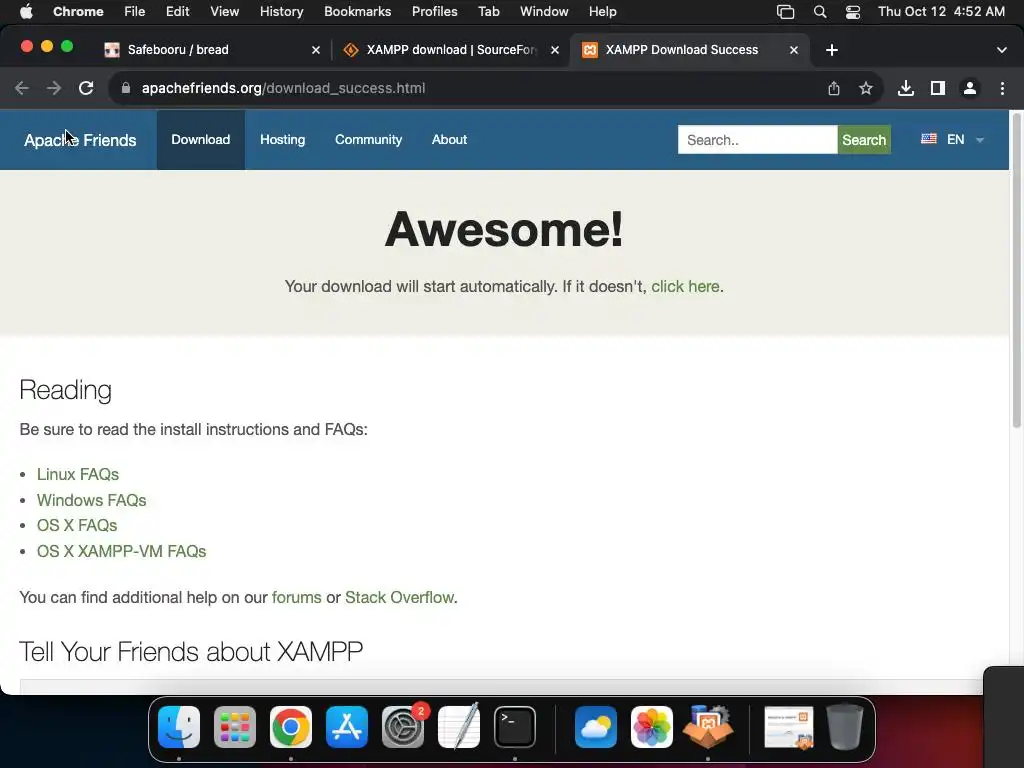1024x768 pixels.
Task: Open Chrome three-dot menu
Action: [1002, 88]
